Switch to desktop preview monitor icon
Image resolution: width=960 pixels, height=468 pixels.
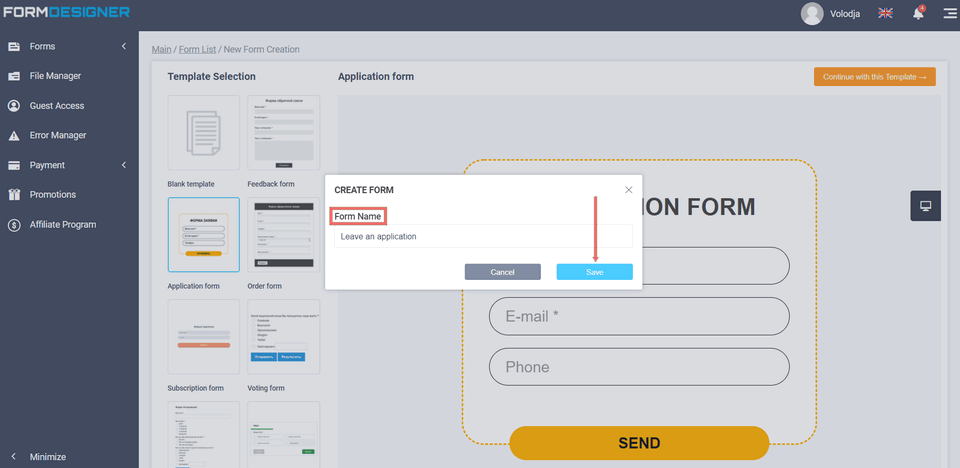pyautogui.click(x=926, y=206)
